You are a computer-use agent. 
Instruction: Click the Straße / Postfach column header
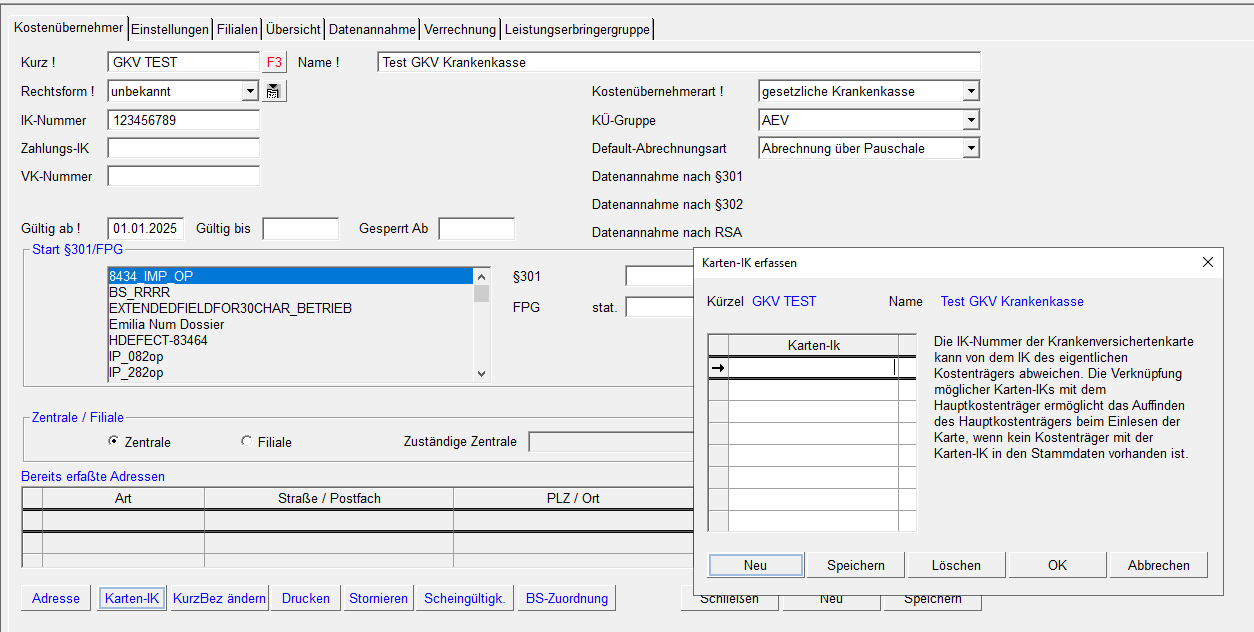click(x=329, y=498)
